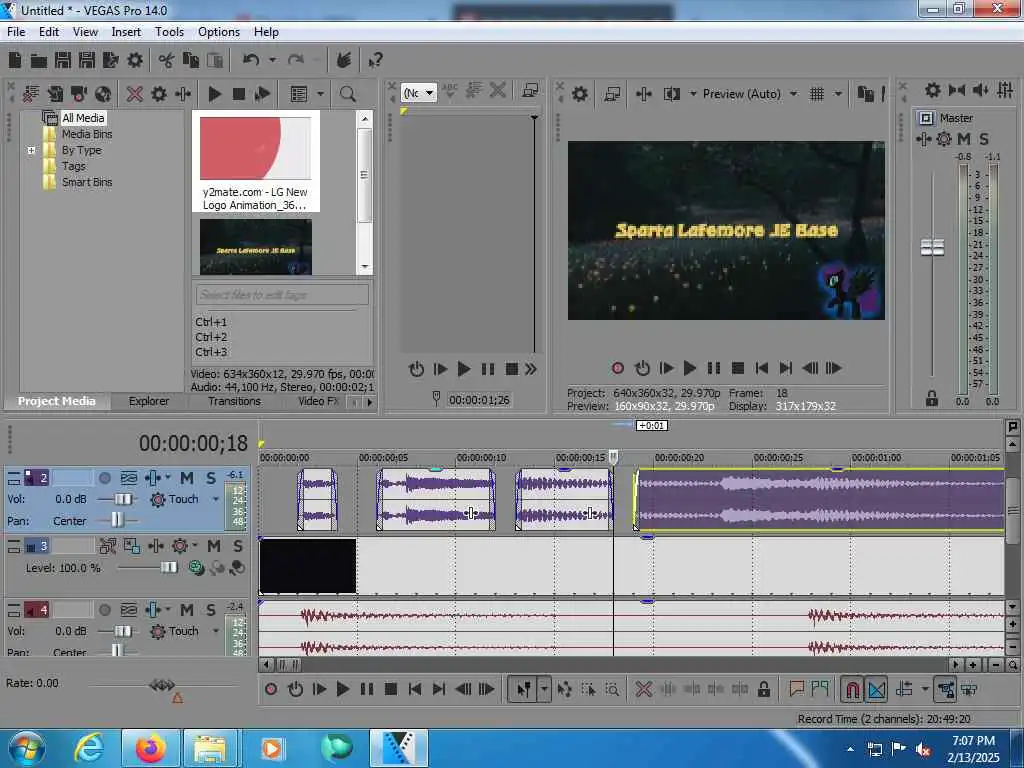The height and width of the screenshot is (768, 1024).
Task: Click the Select files to edit tags field
Action: point(282,295)
